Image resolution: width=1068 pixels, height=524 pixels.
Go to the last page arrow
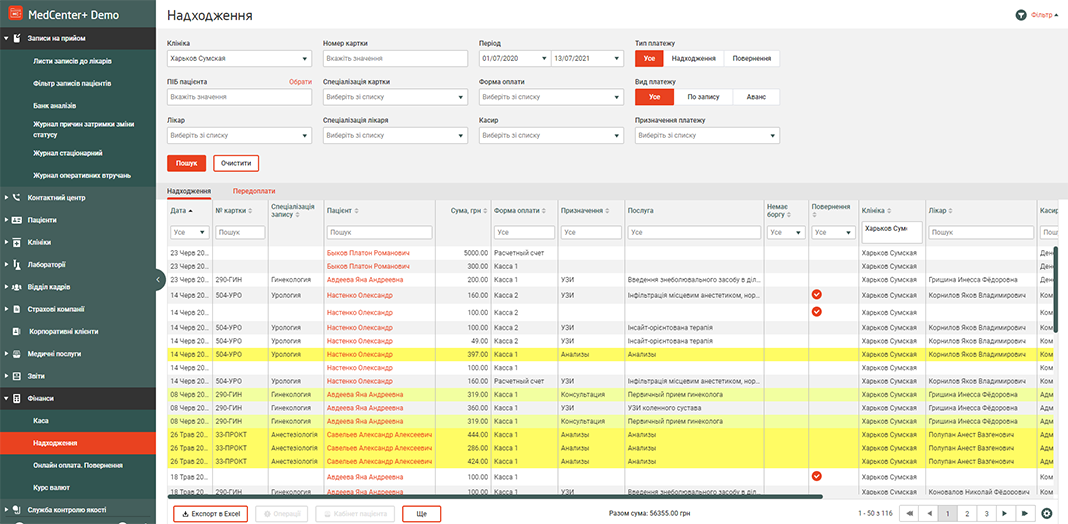pyautogui.click(x=1023, y=513)
